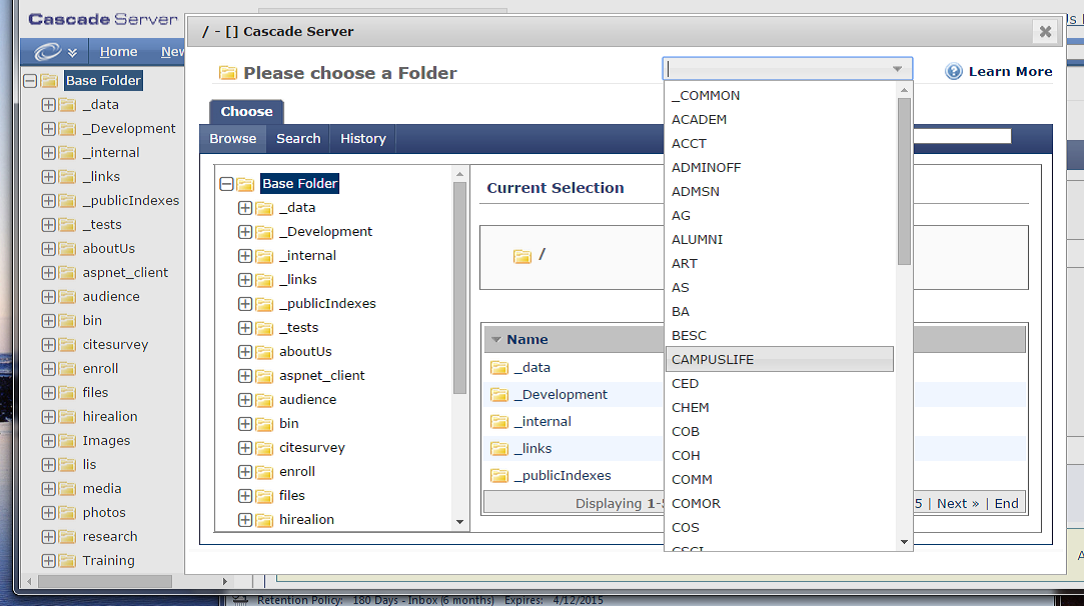Click dialog tree scroll down arrow
The width and height of the screenshot is (1084, 606).
[x=460, y=522]
